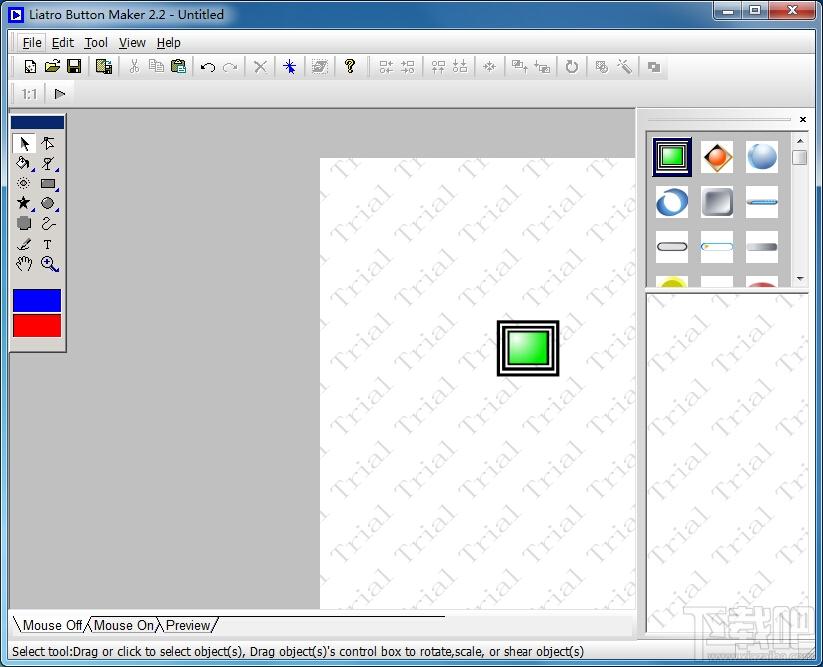Choose the Rectangle shape tool
Screen dimensions: 823x667
(48, 183)
